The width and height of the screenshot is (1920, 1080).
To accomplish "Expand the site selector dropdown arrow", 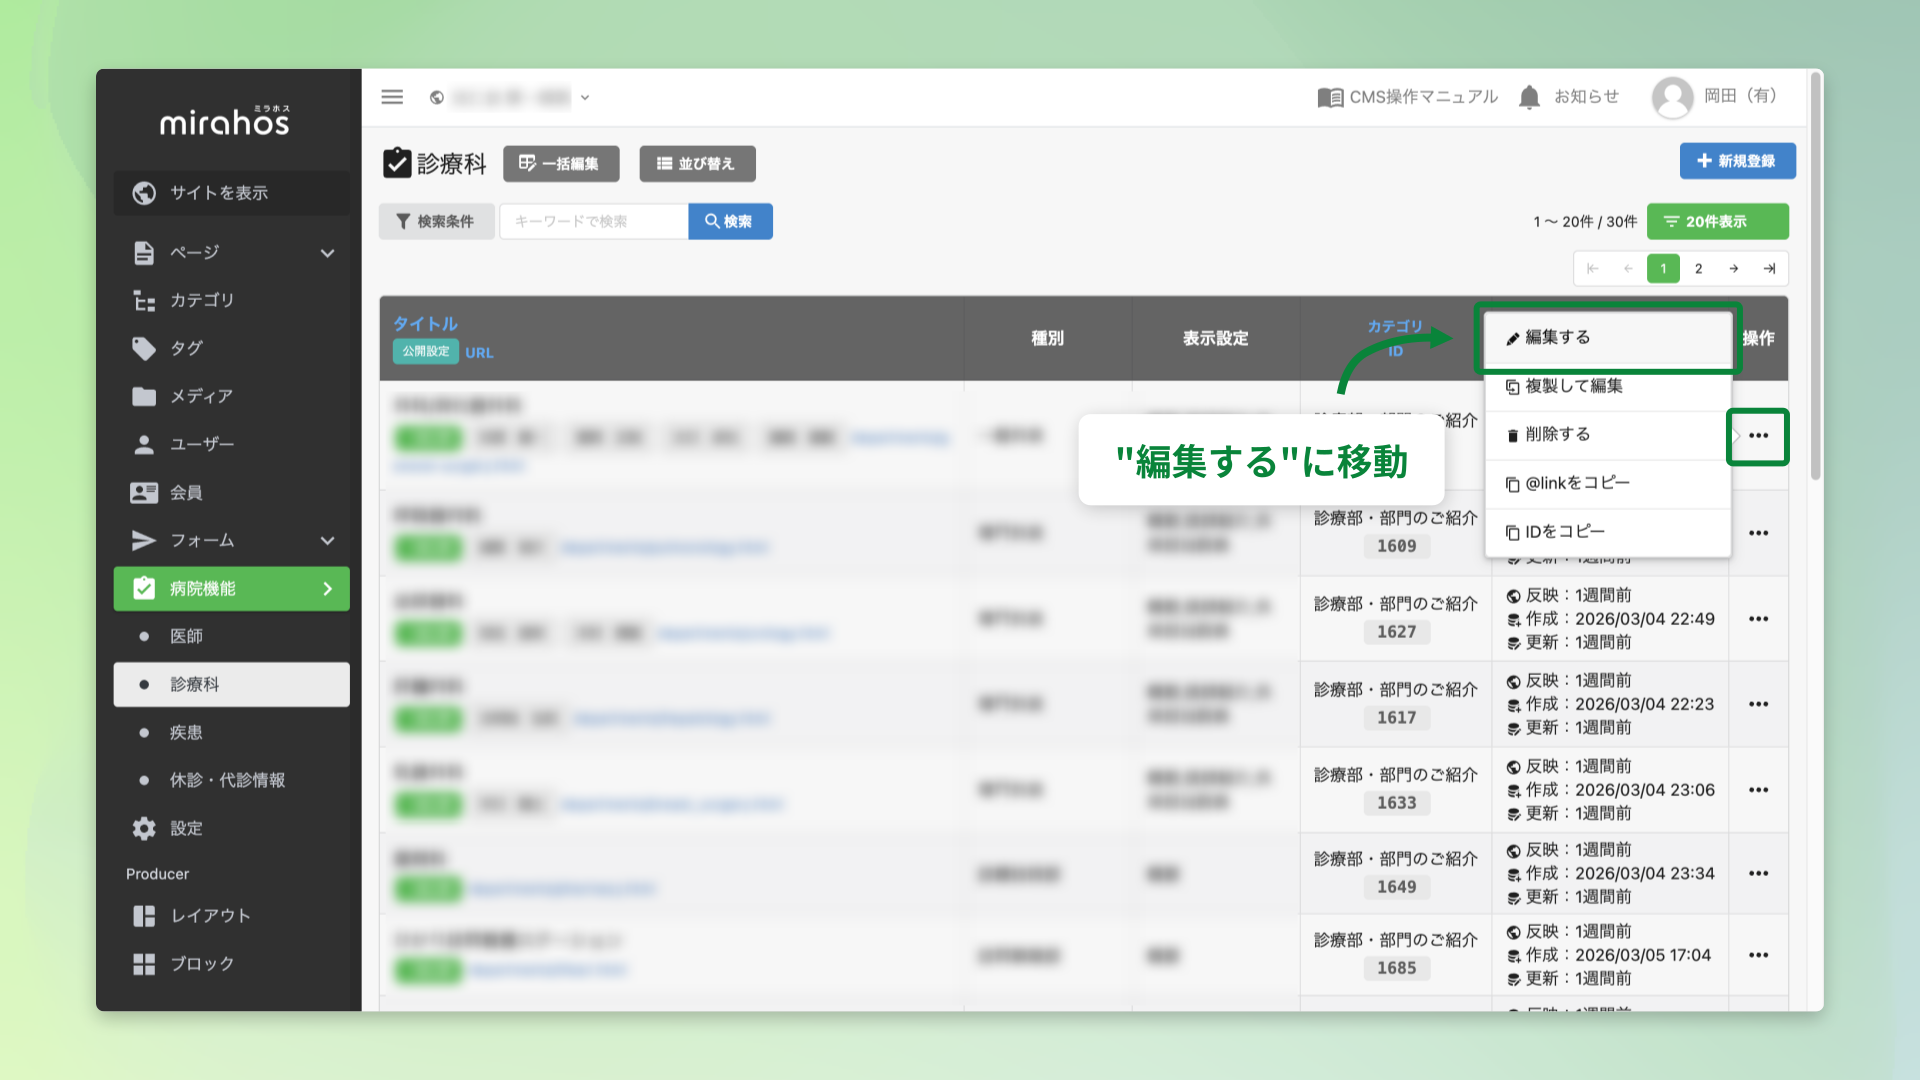I will 585,97.
